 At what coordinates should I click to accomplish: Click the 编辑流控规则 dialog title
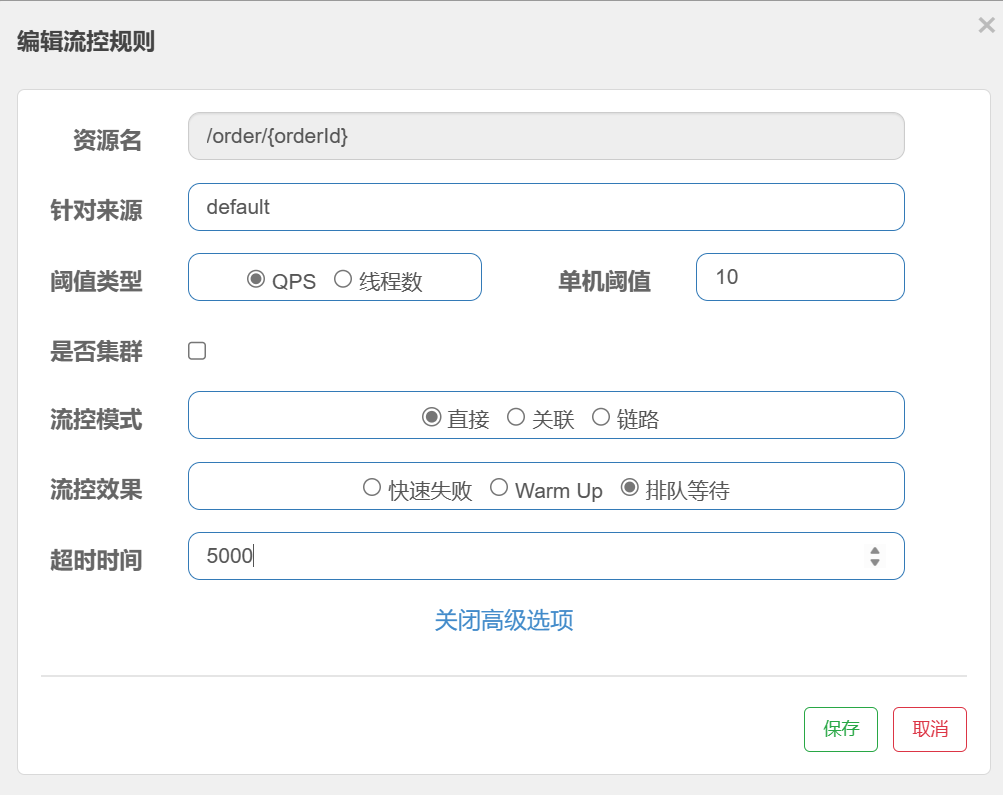point(86,42)
